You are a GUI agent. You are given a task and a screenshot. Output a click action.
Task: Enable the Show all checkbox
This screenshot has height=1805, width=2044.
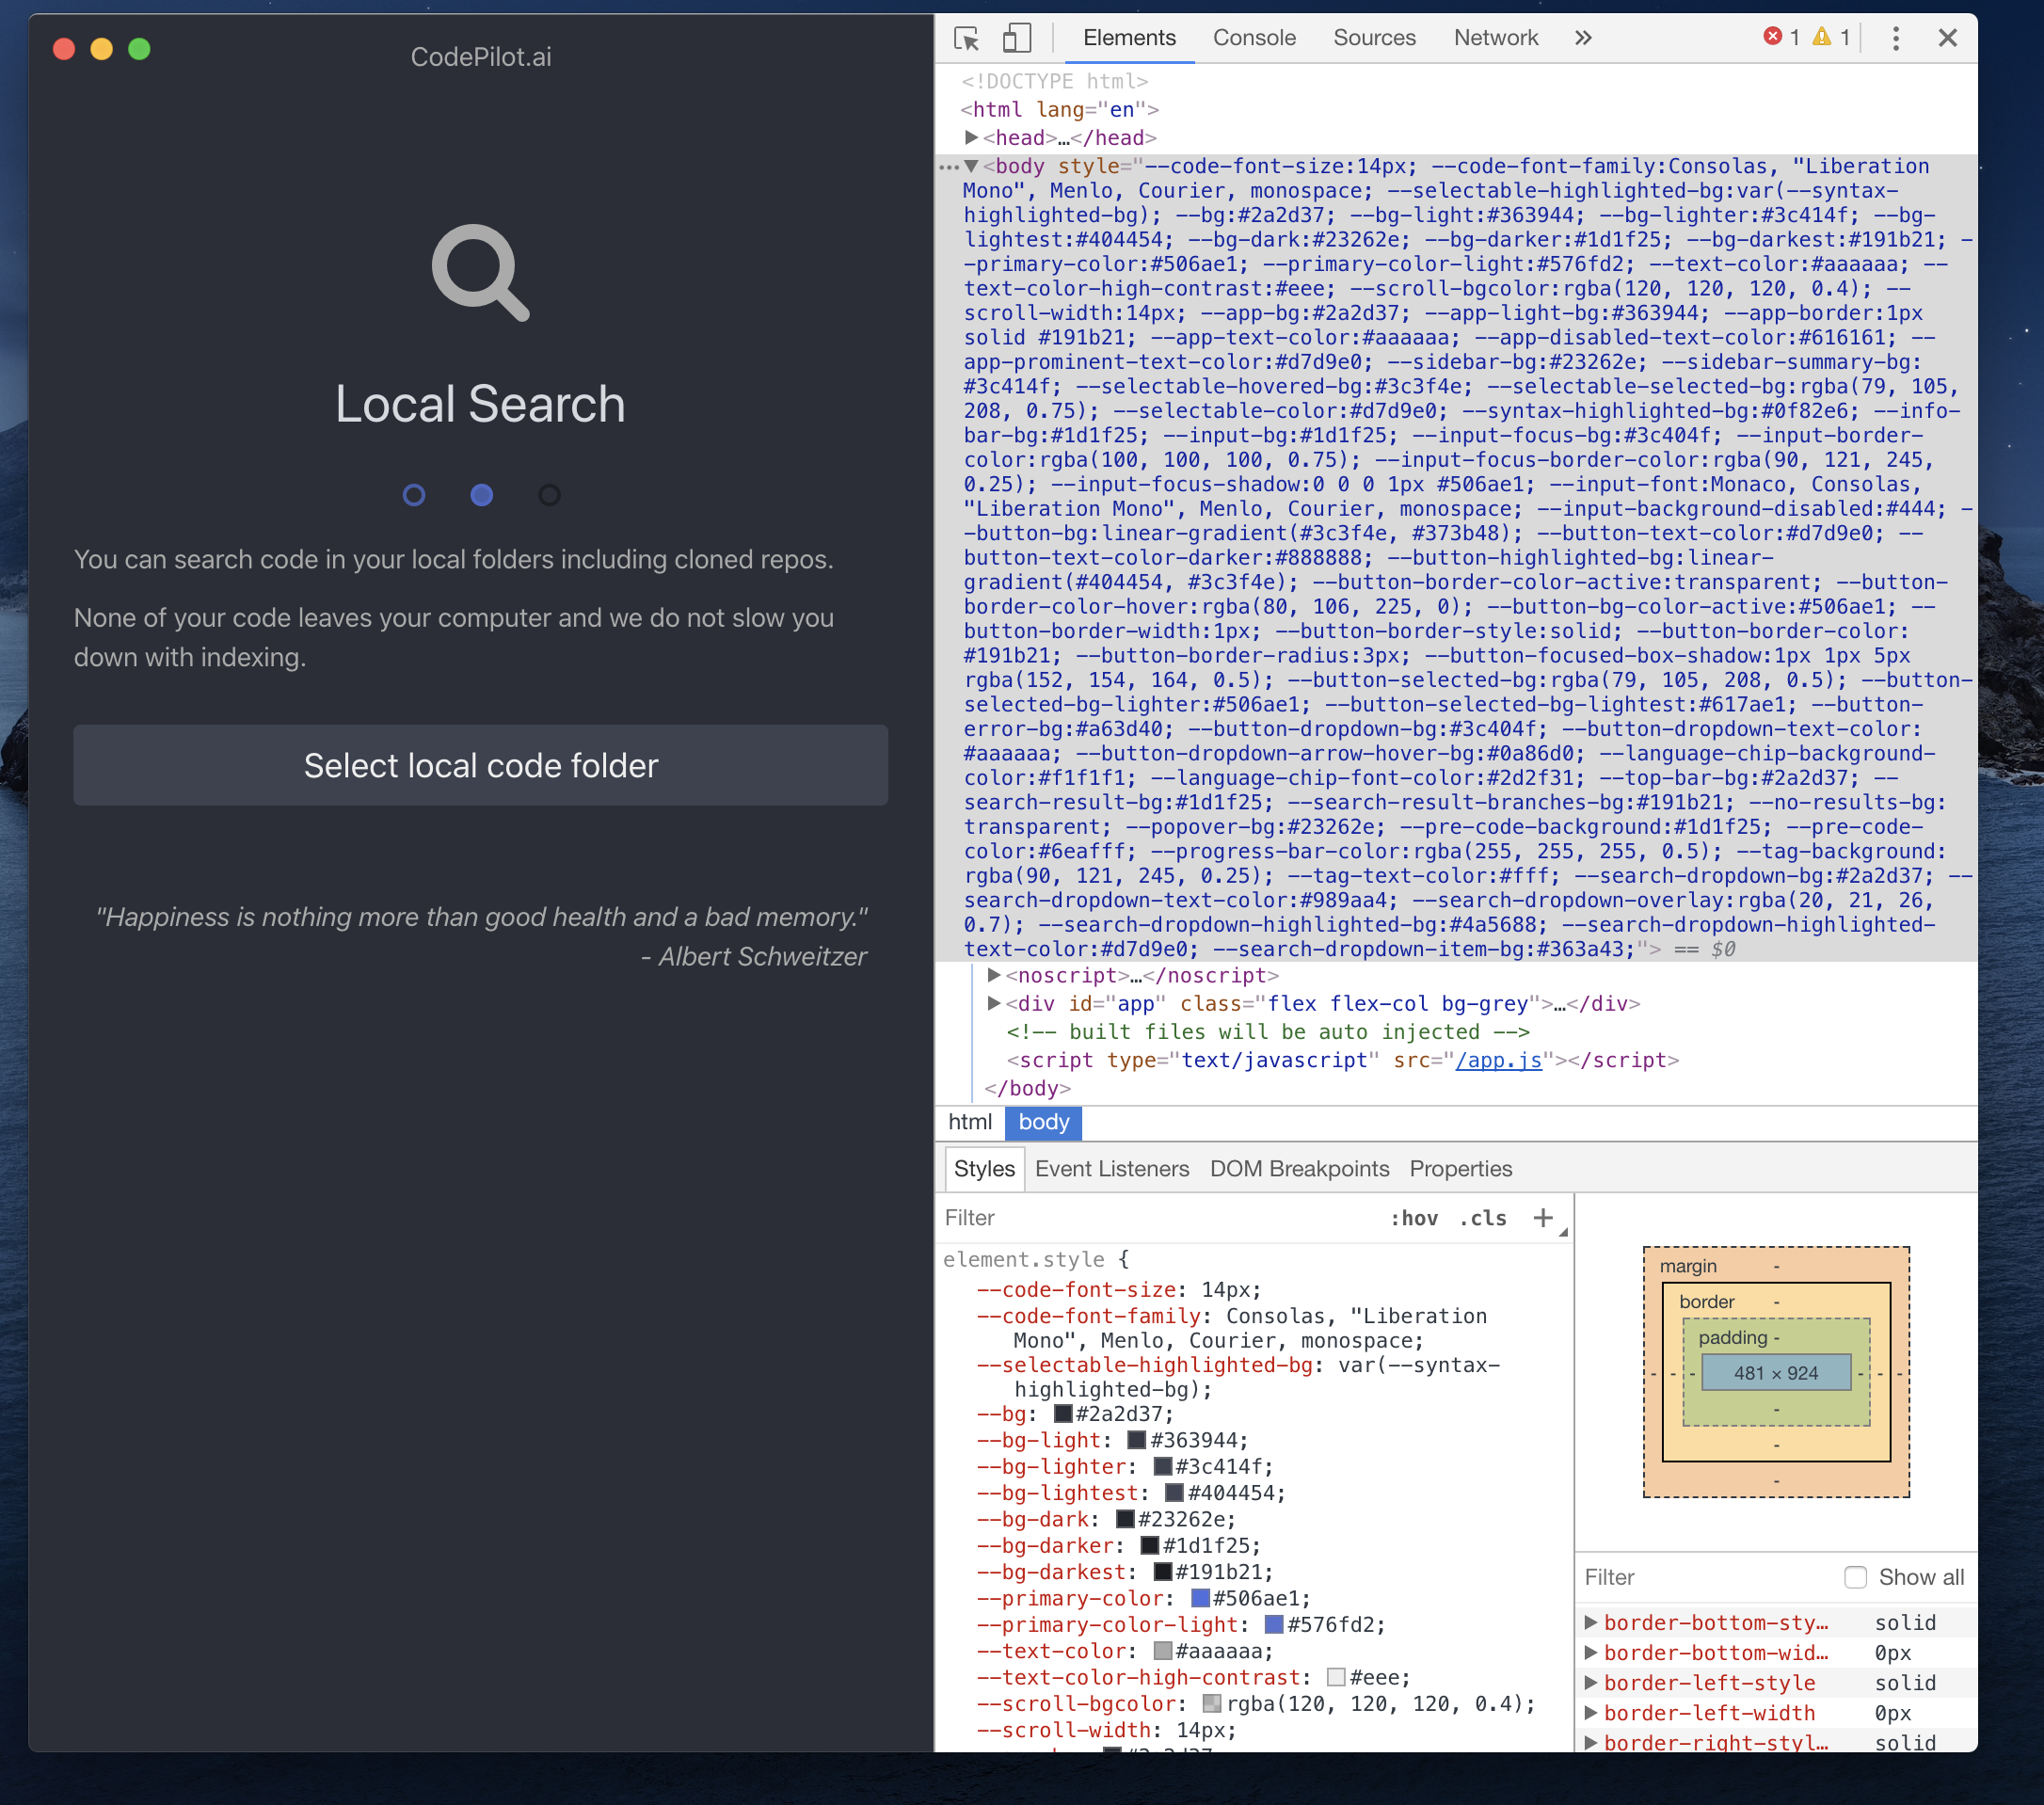(1856, 1577)
